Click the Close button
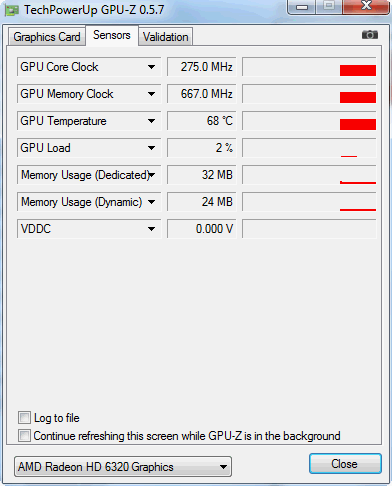Screen dimensions: 392x486 (x=345, y=464)
